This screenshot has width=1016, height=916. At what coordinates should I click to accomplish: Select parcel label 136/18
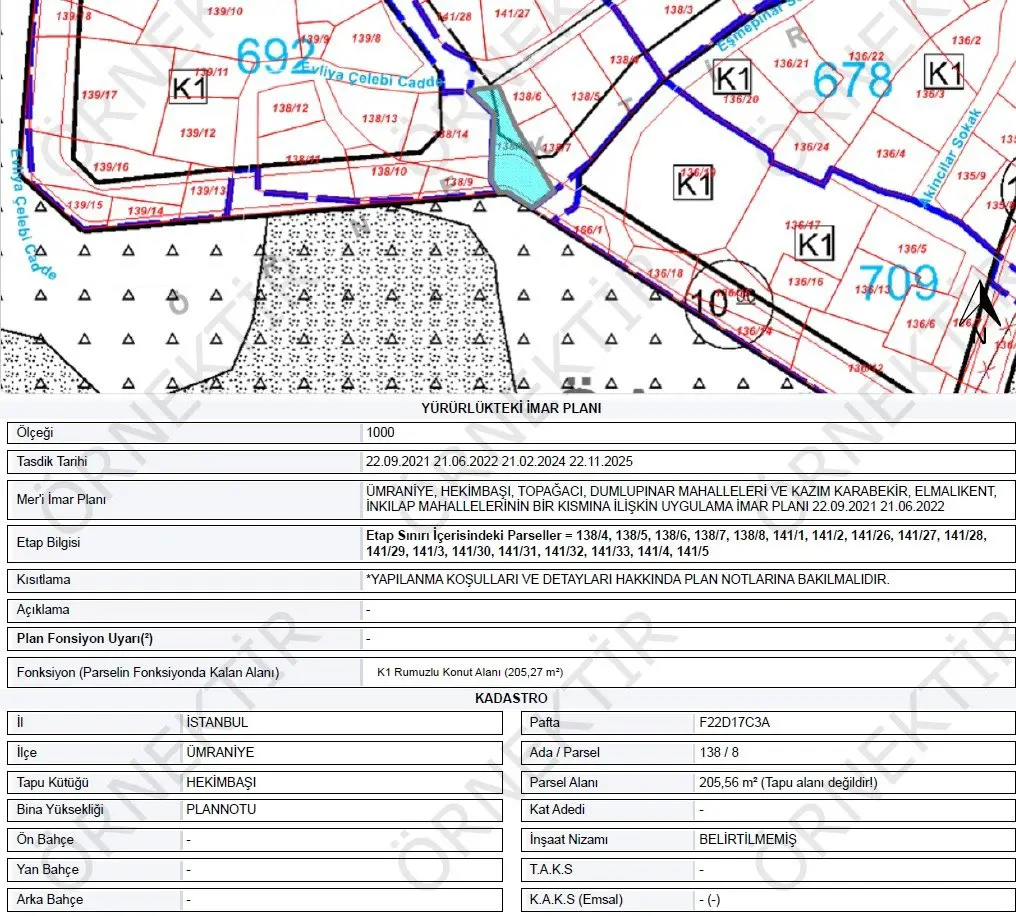point(665,273)
